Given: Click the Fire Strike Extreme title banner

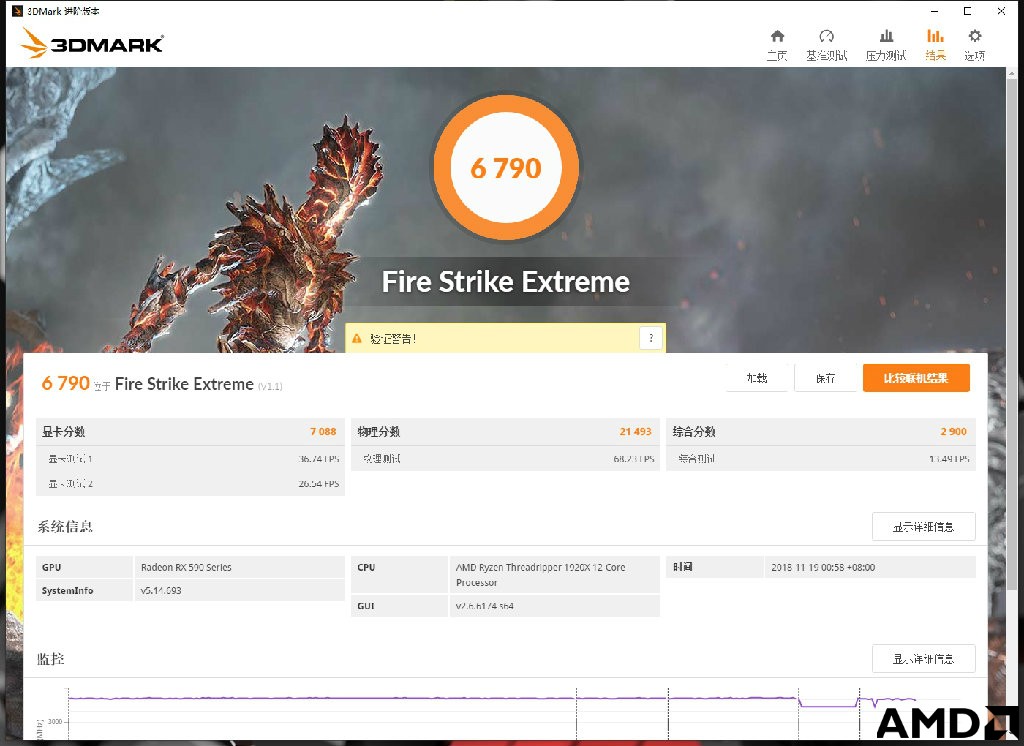Looking at the screenshot, I should [505, 282].
